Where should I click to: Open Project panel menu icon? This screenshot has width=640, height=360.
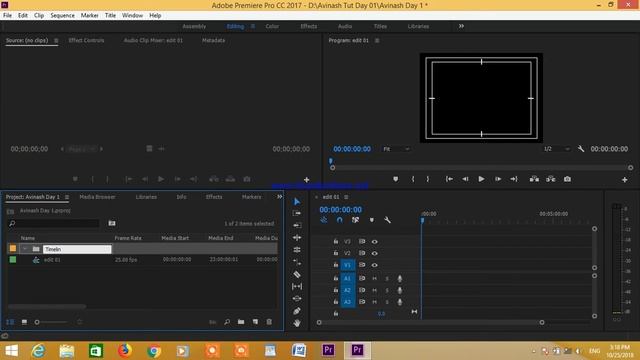pos(67,197)
